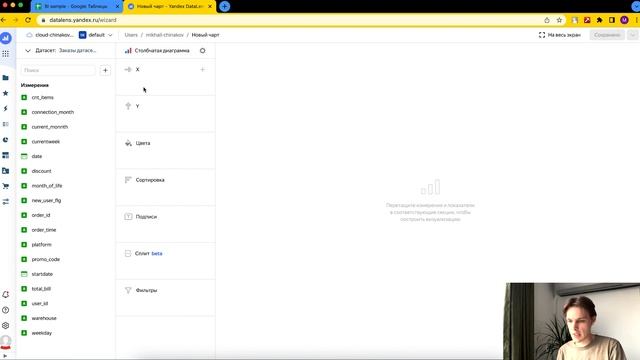The height and width of the screenshot is (360, 640).
Task: Select the startdate field
Action: [42, 274]
